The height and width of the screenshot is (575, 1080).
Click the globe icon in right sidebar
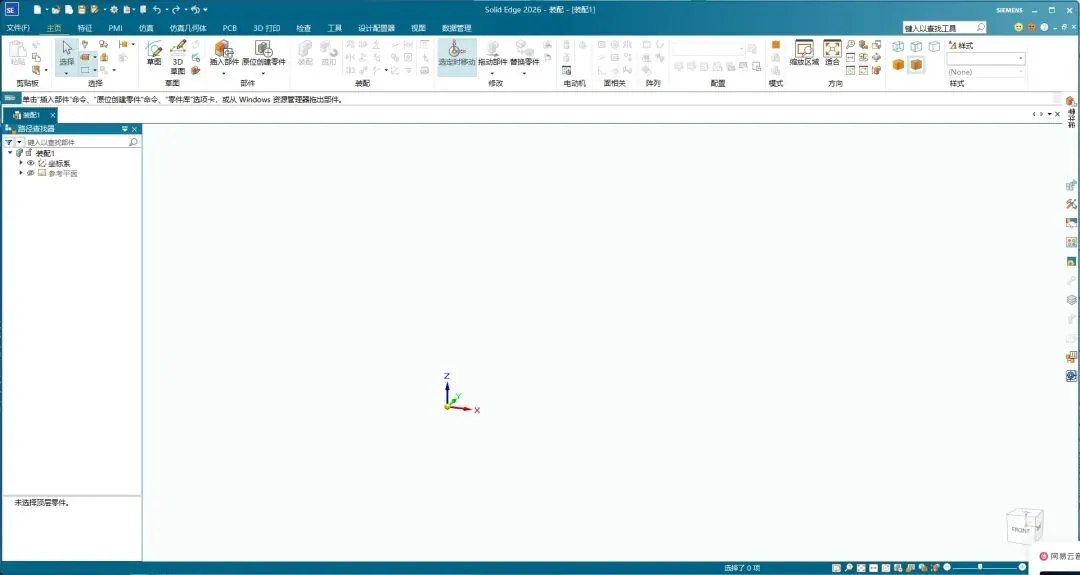click(1071, 376)
